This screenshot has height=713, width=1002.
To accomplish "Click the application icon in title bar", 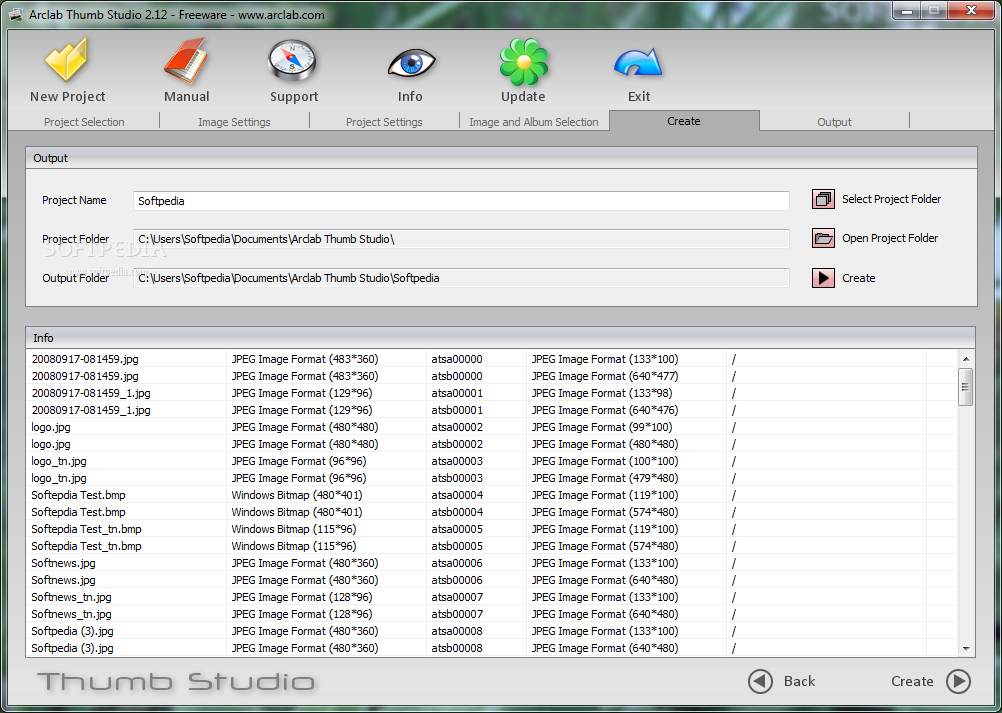I will click(x=15, y=15).
